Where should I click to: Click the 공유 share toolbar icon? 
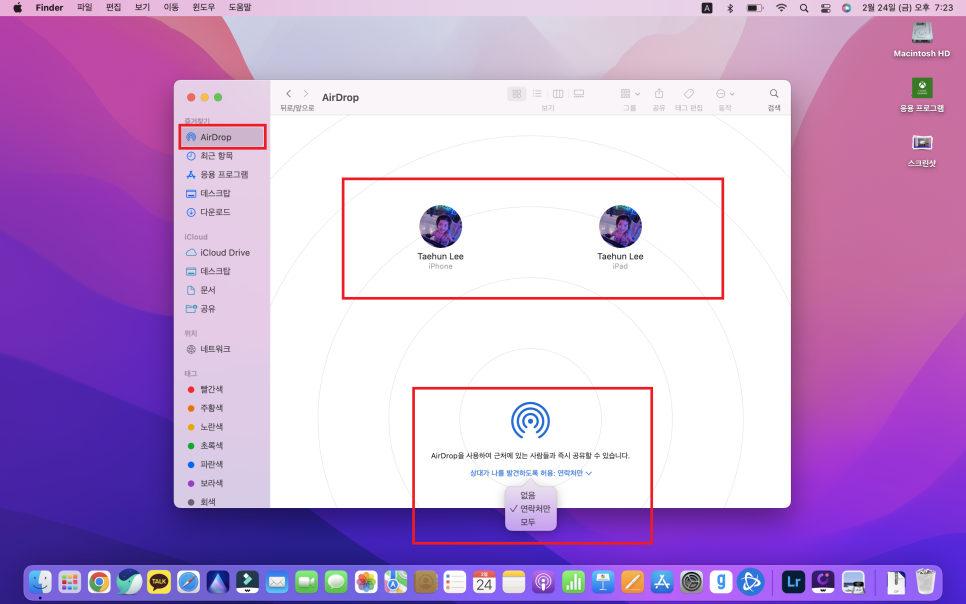pyautogui.click(x=659, y=94)
